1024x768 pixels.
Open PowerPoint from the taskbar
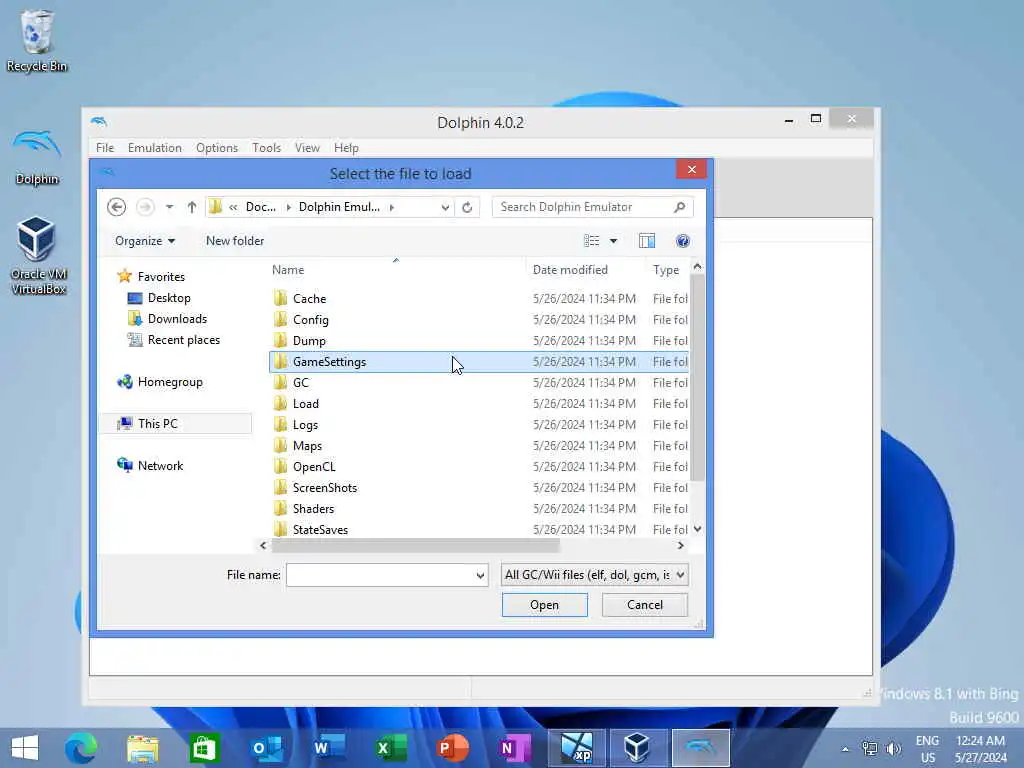tap(453, 748)
